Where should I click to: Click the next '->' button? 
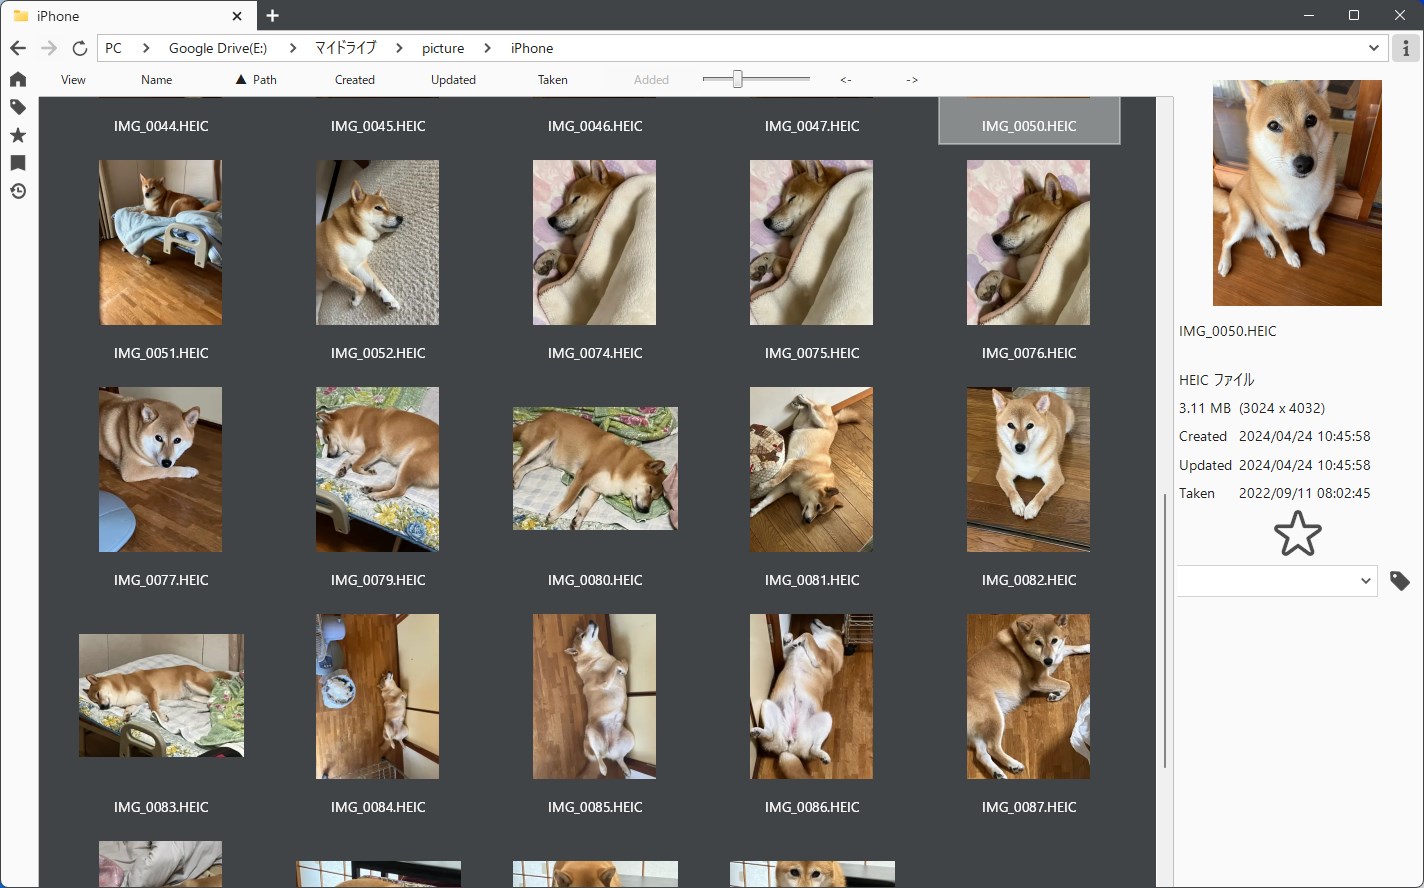[x=912, y=80]
